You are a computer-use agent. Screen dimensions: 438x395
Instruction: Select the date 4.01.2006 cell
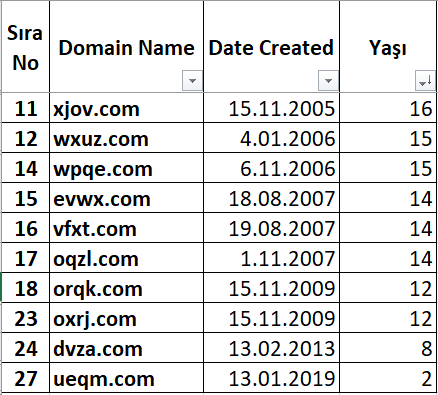(x=271, y=138)
